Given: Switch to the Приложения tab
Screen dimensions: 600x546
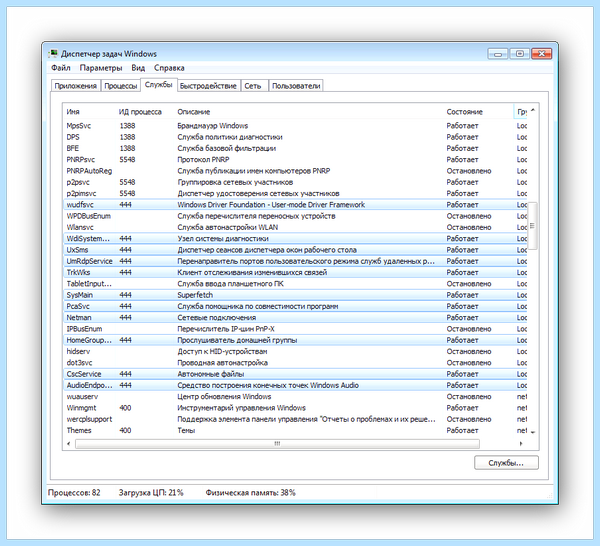Looking at the screenshot, I should point(75,86).
